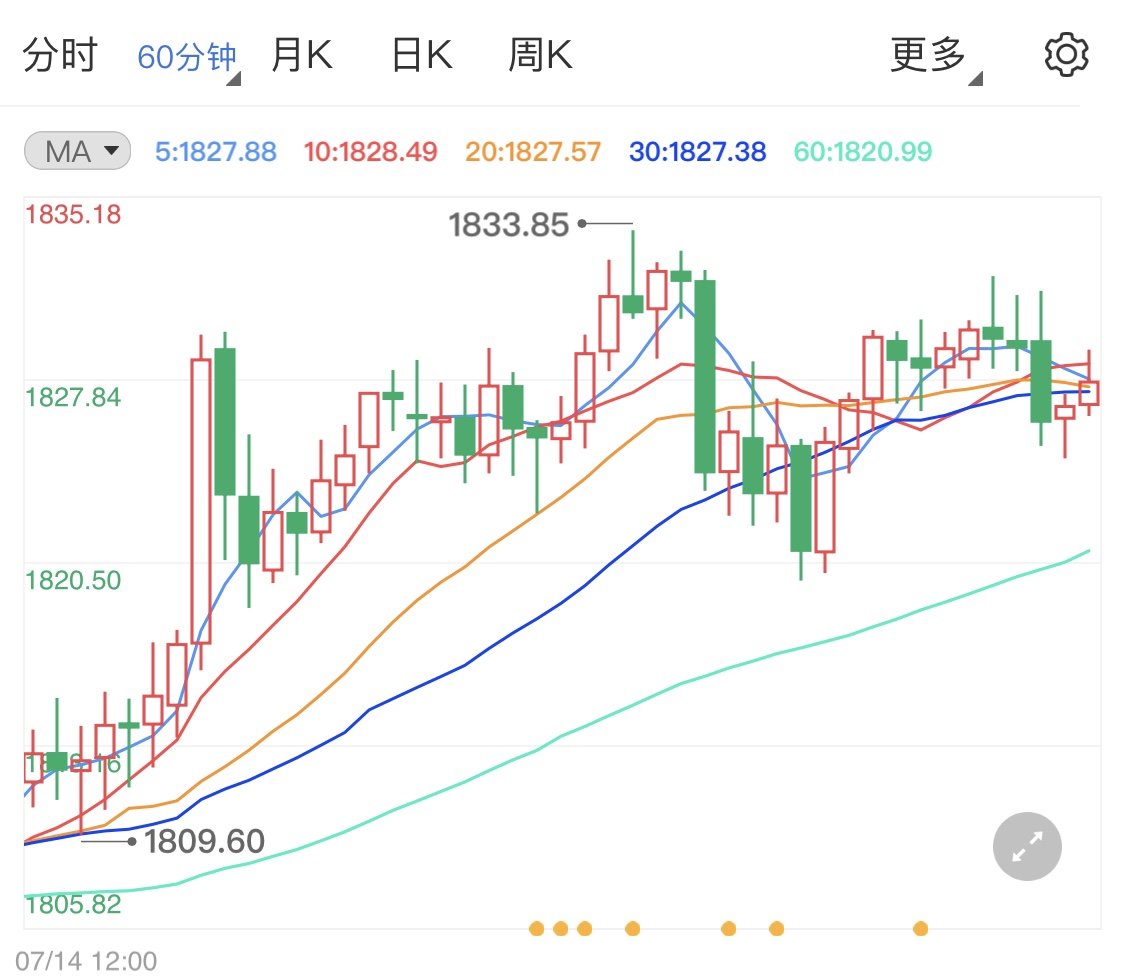Switch to the 分时 tab
The image size is (1125, 976).
(60, 55)
